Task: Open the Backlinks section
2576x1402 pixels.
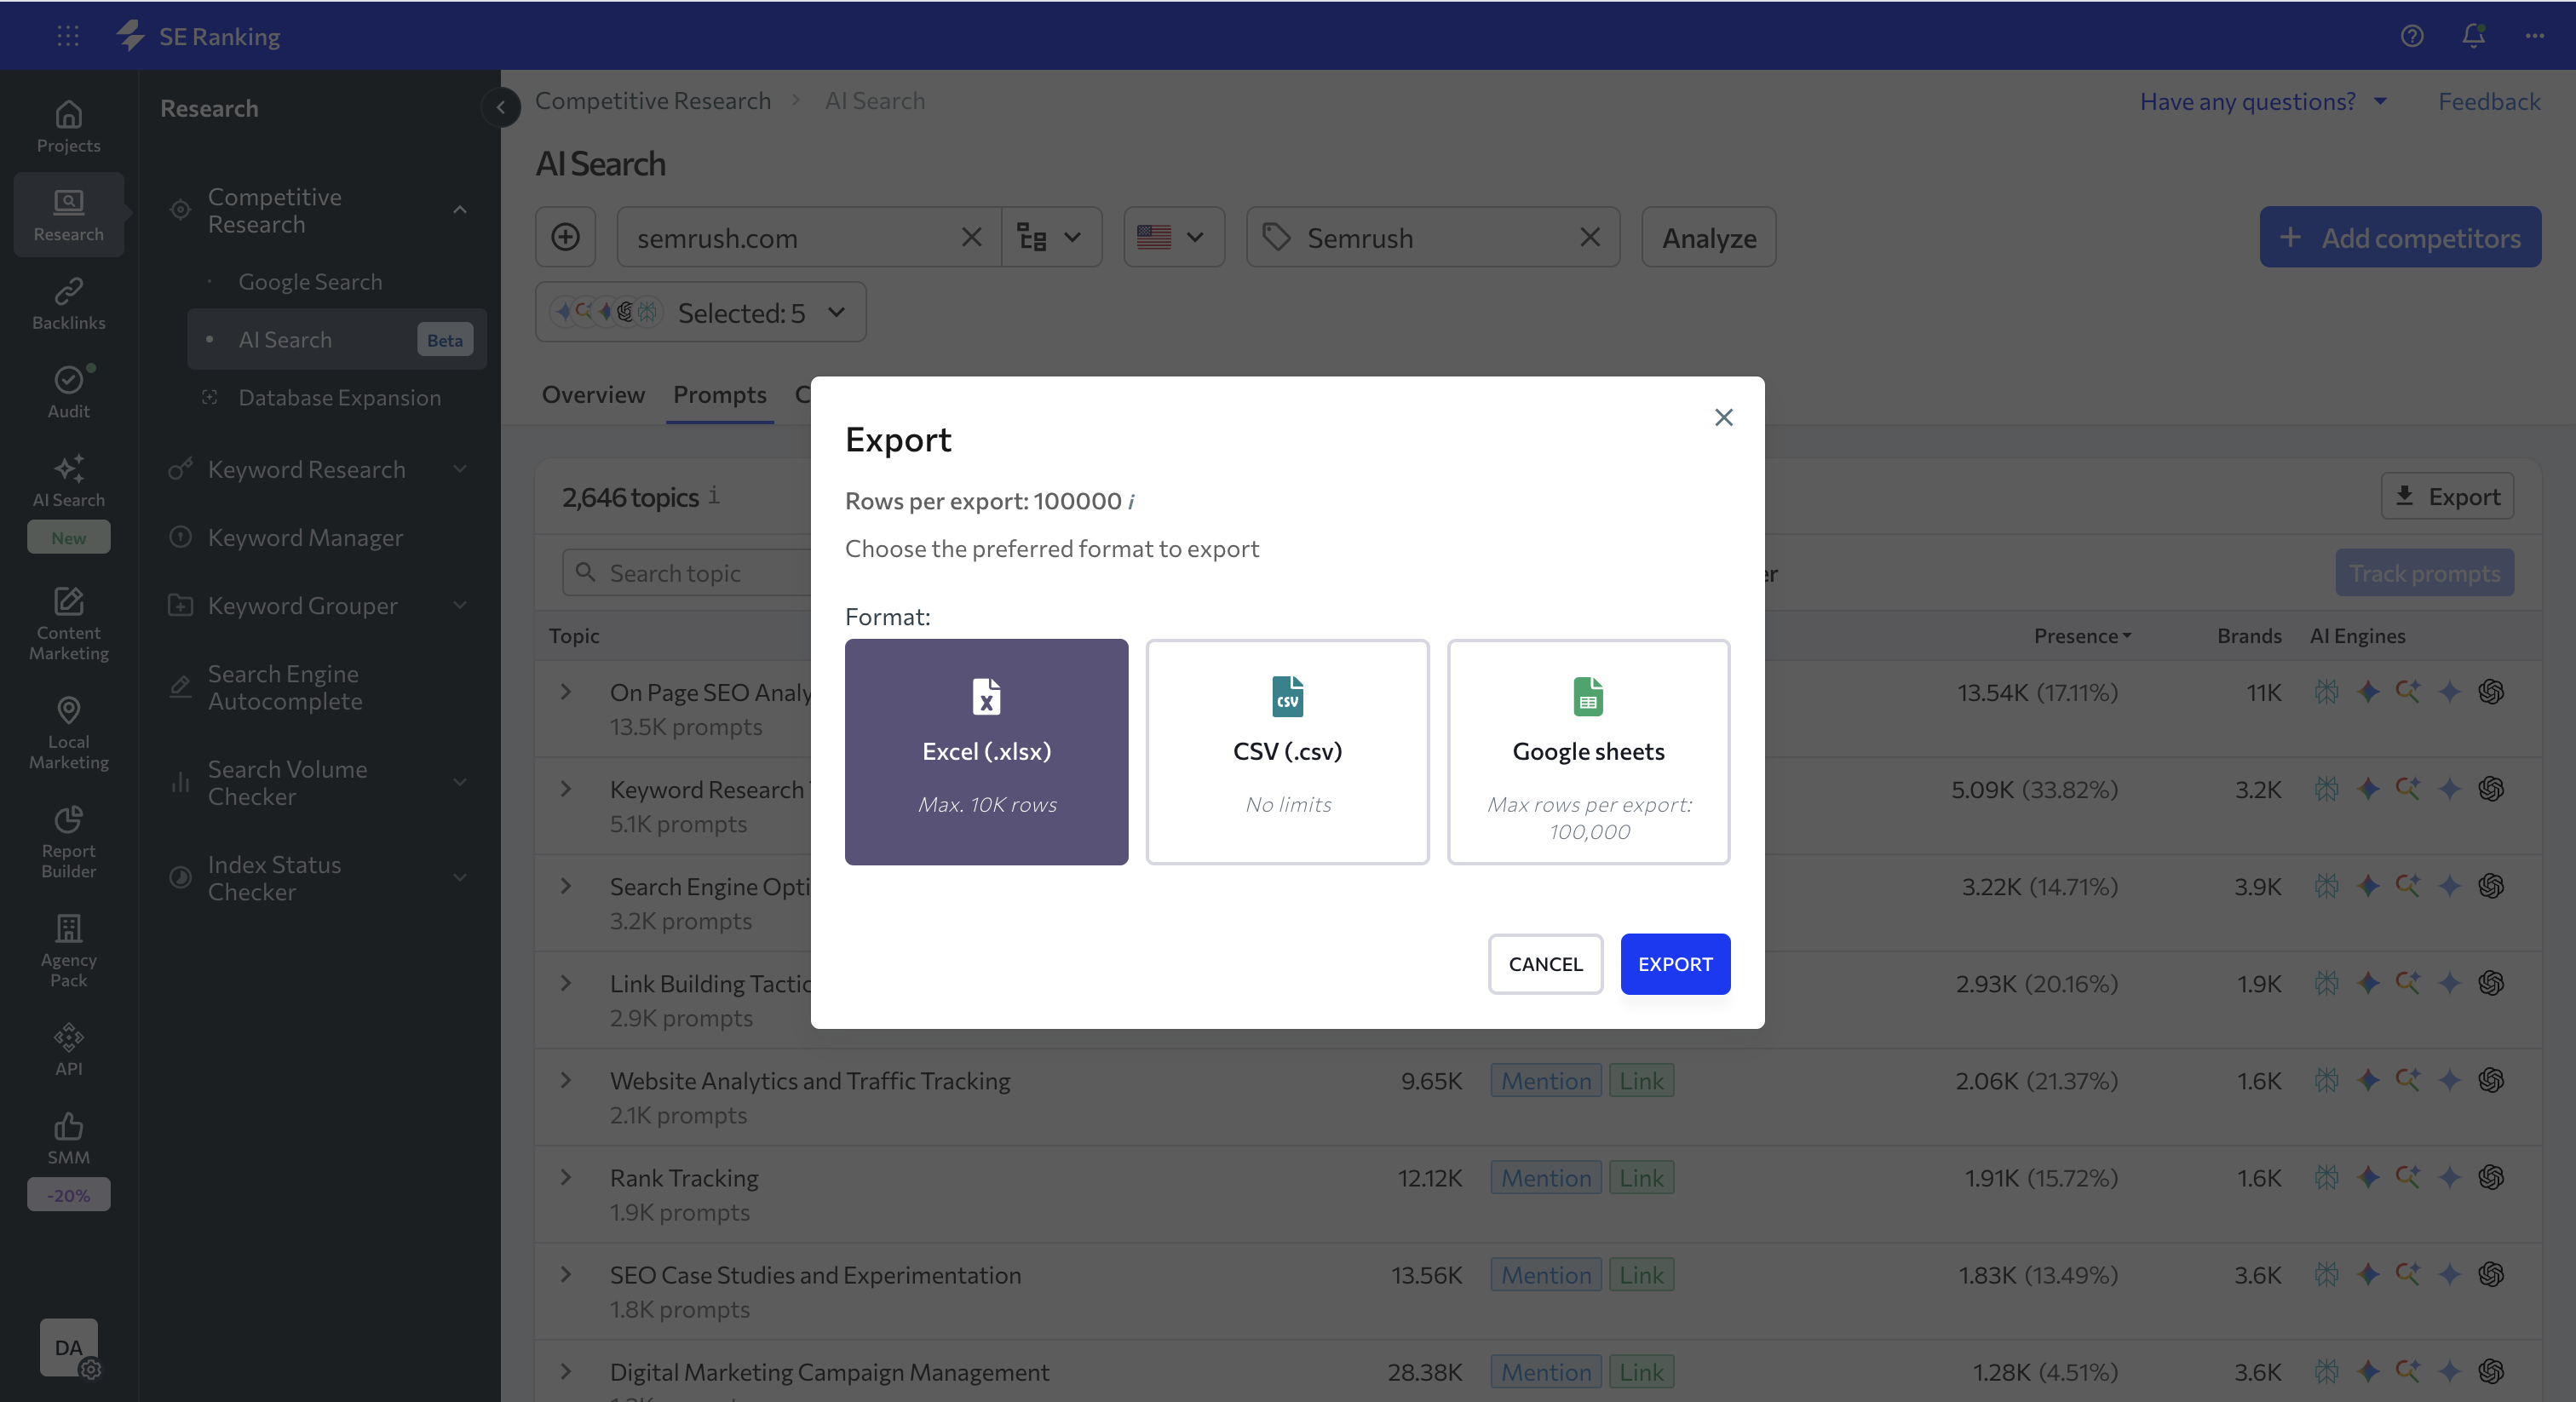Action: 68,304
